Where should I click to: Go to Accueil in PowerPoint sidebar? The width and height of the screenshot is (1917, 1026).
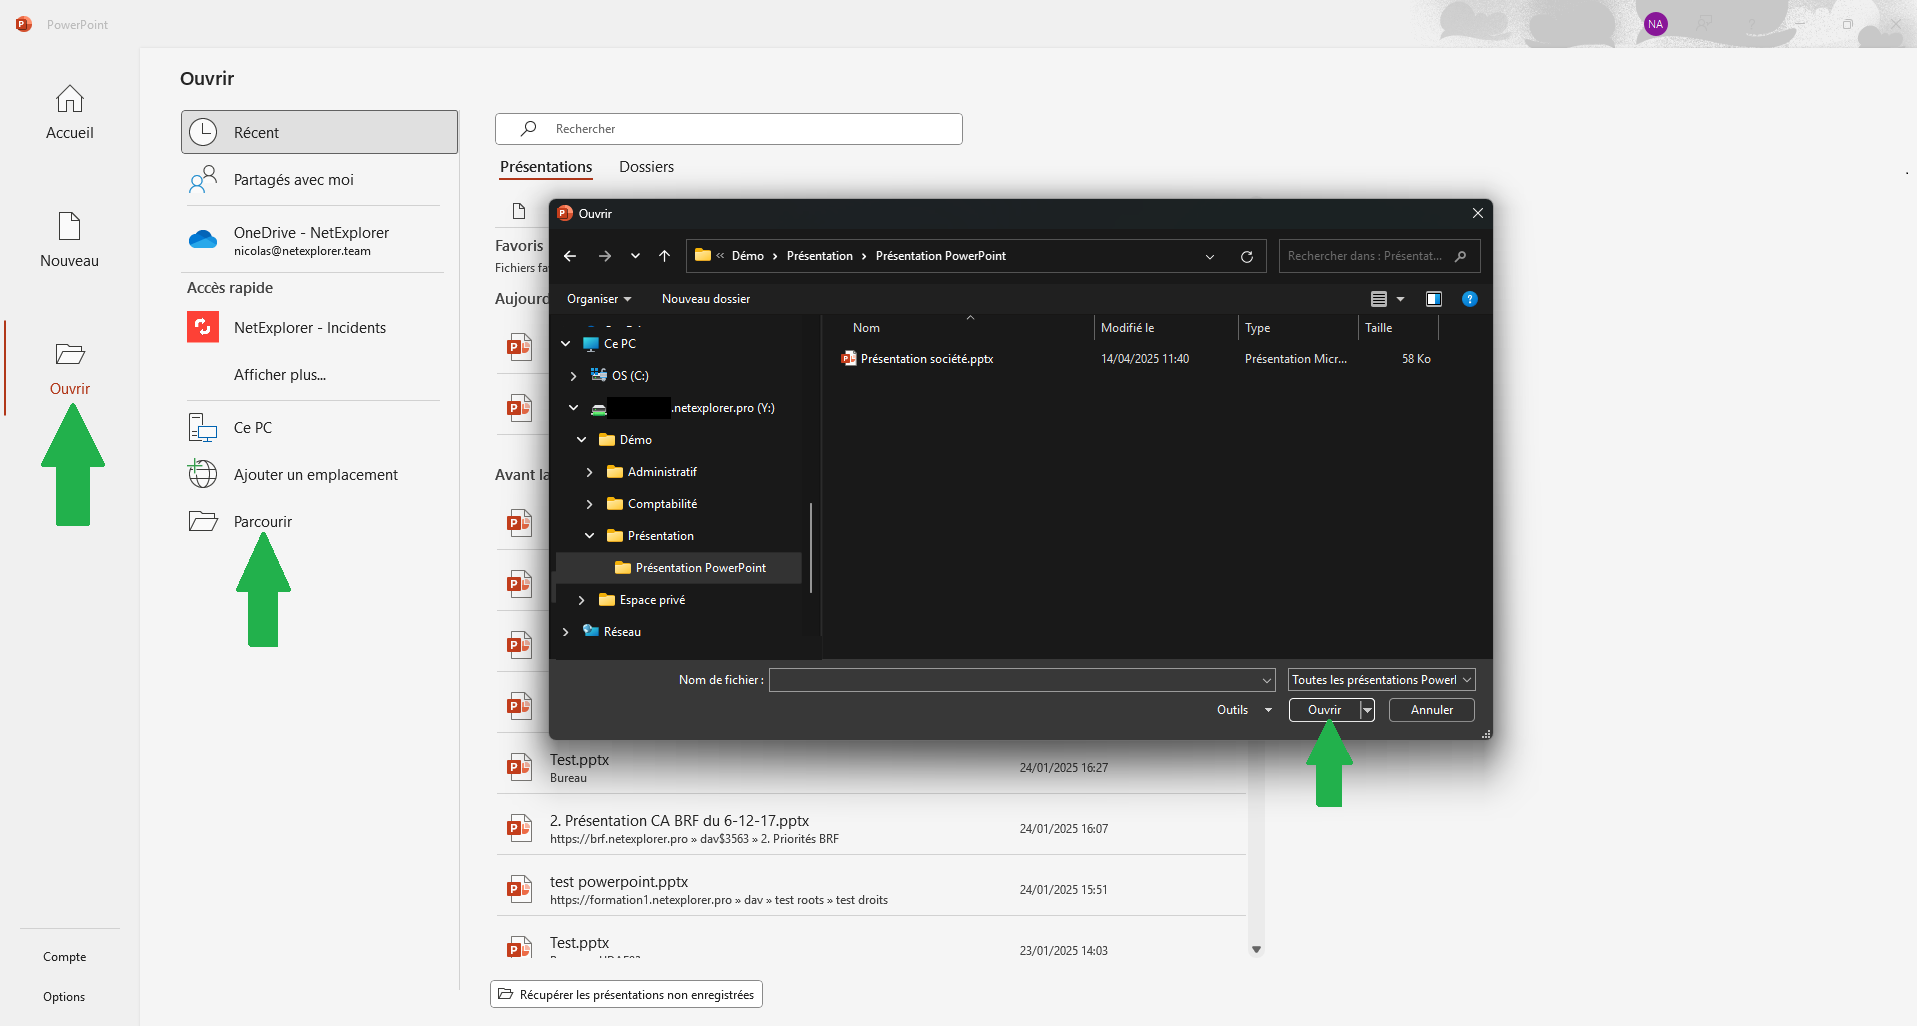[69, 112]
